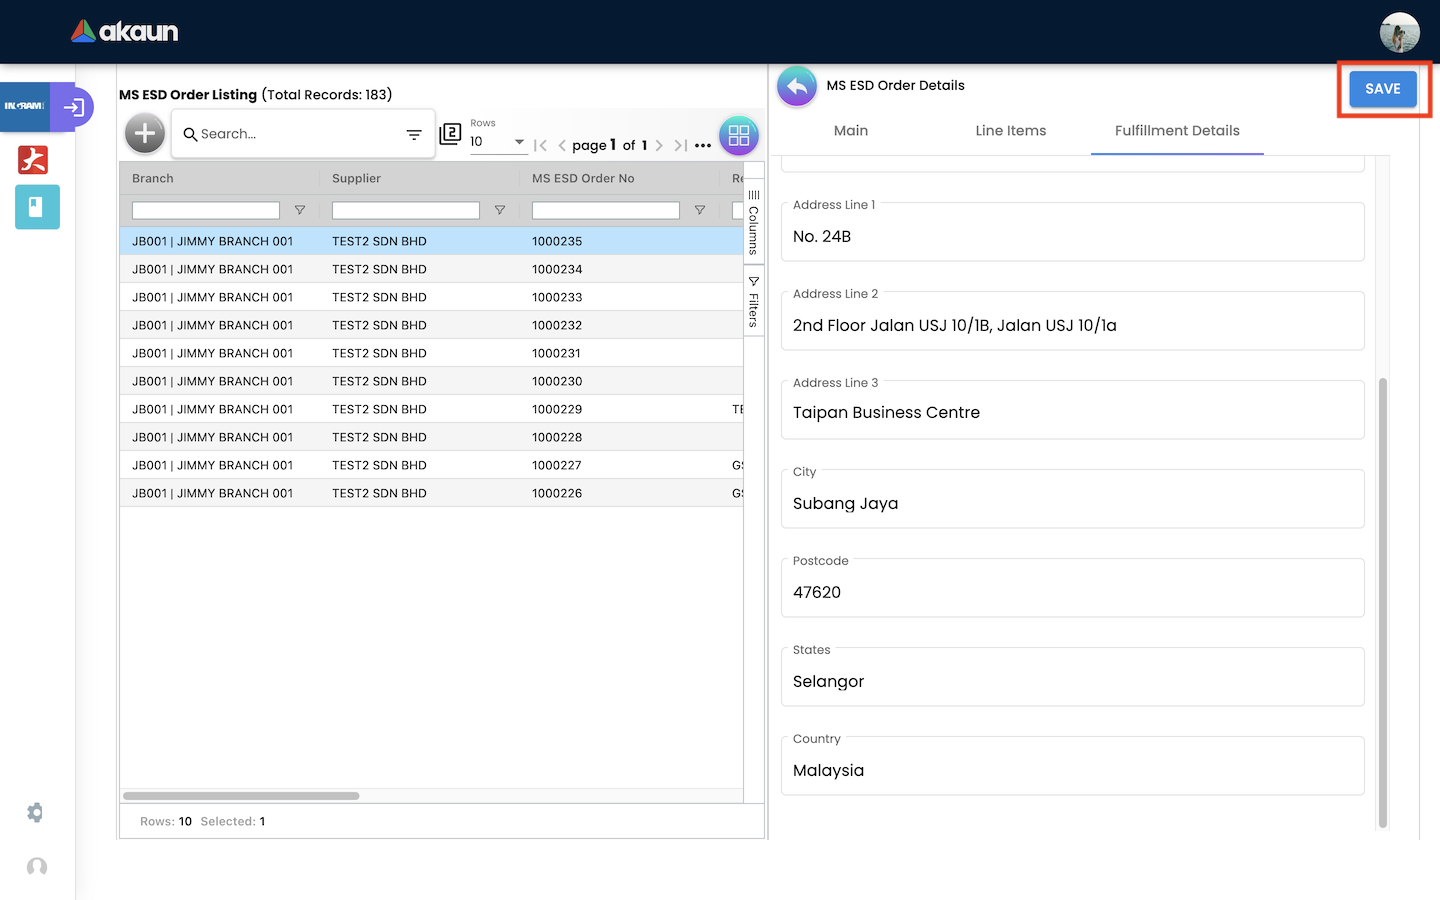Screen dimensions: 1440x900
Task: Open the user avatar in top bar
Action: pyautogui.click(x=1399, y=32)
